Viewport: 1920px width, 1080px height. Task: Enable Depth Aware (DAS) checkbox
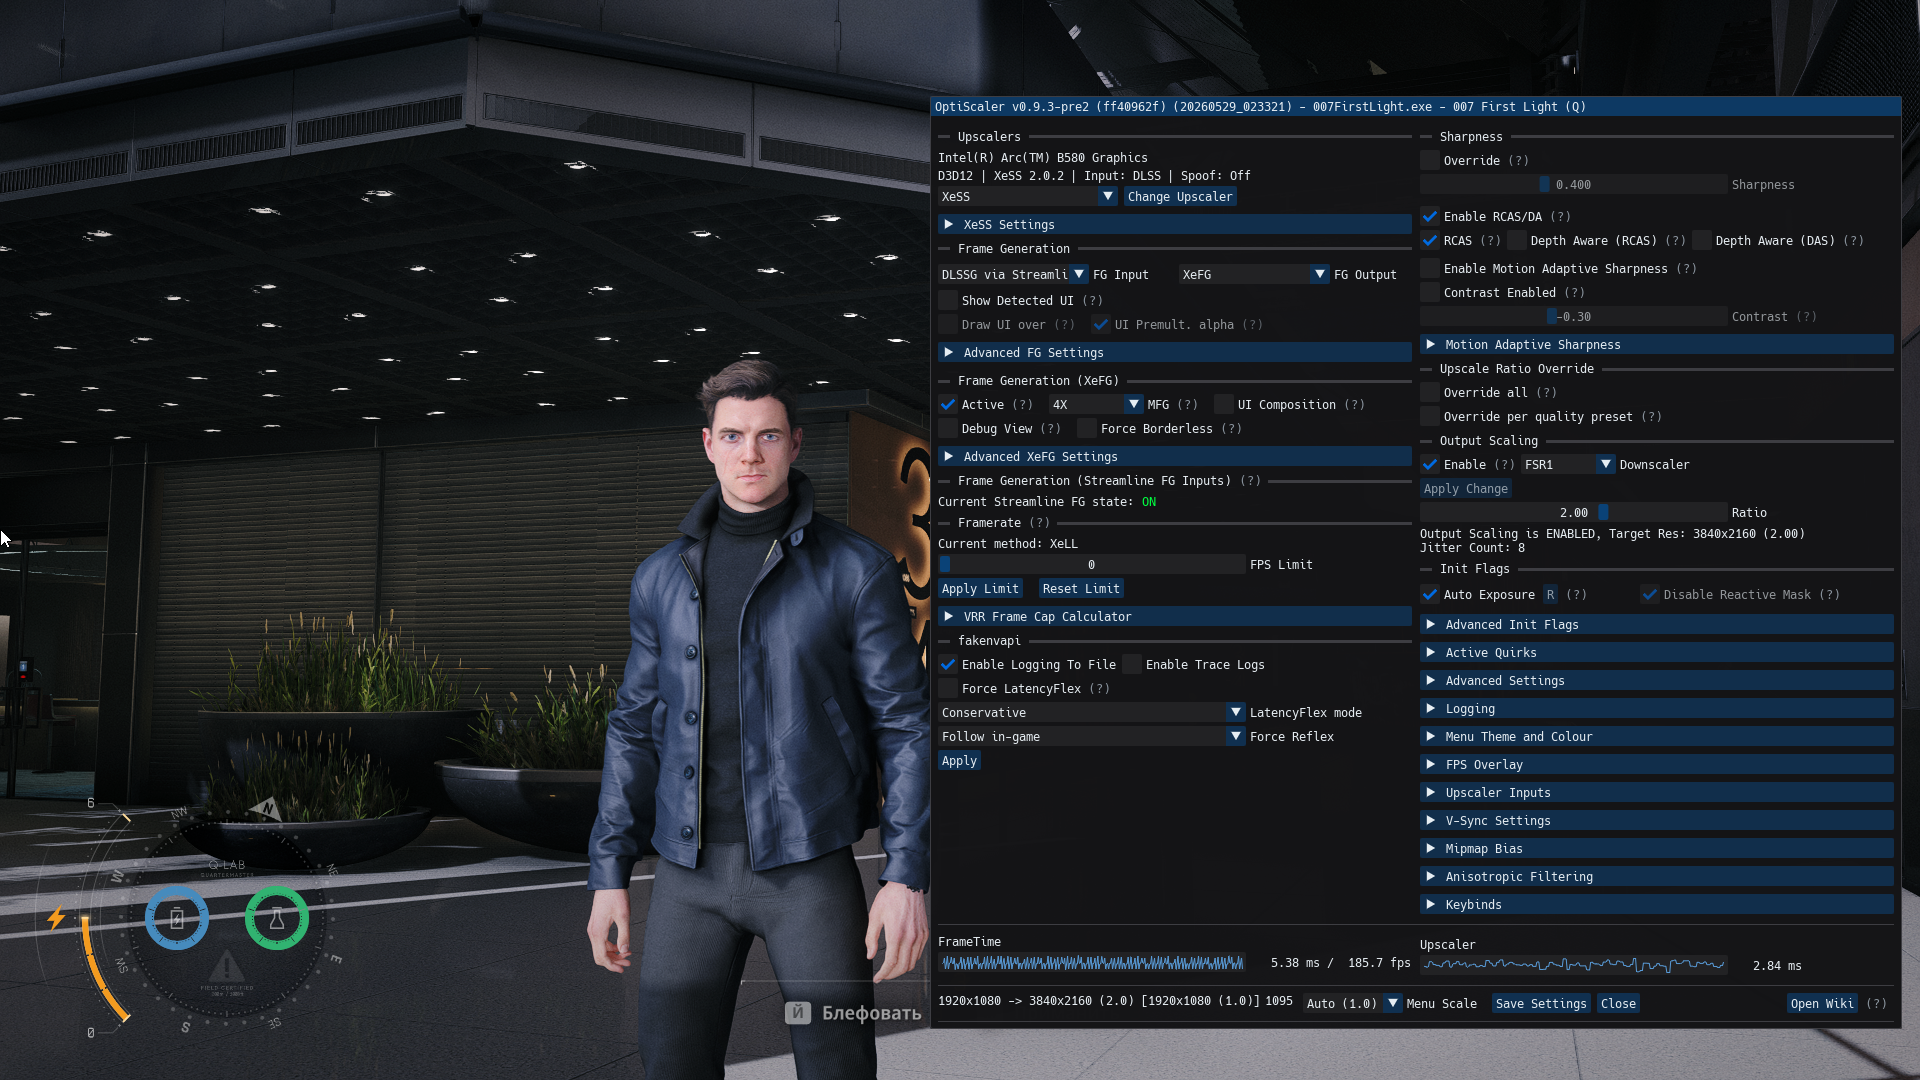(1702, 241)
